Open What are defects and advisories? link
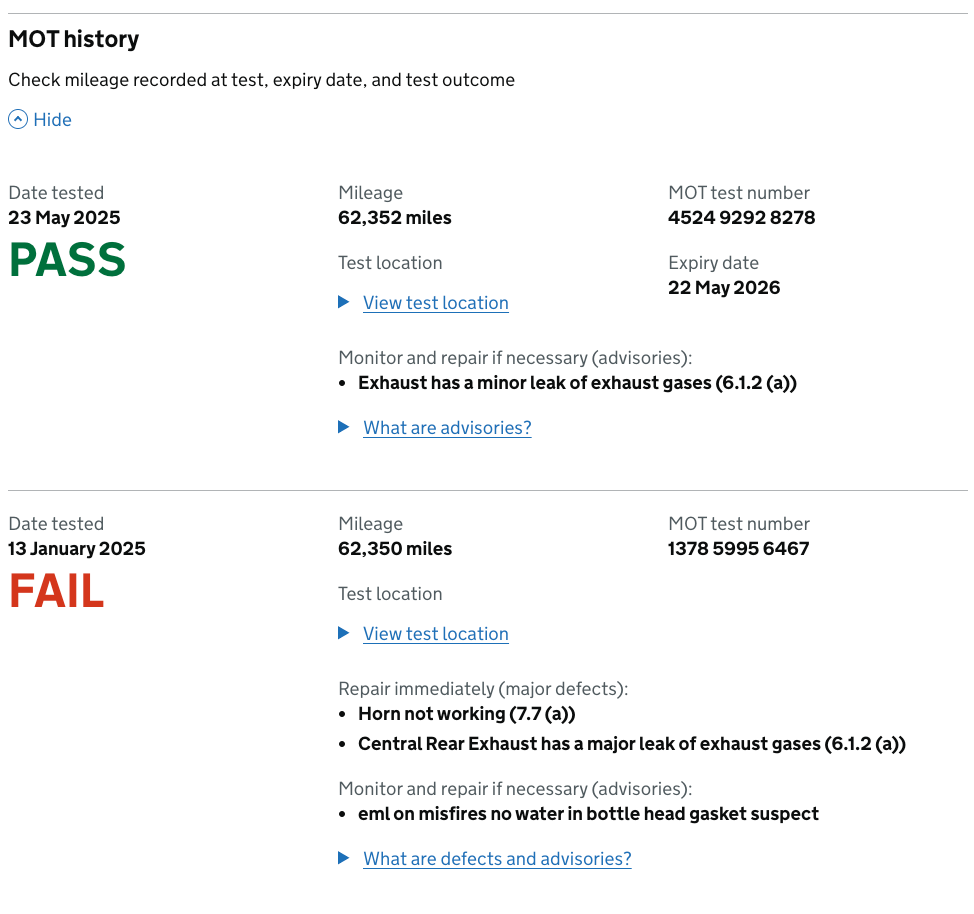 pos(497,859)
